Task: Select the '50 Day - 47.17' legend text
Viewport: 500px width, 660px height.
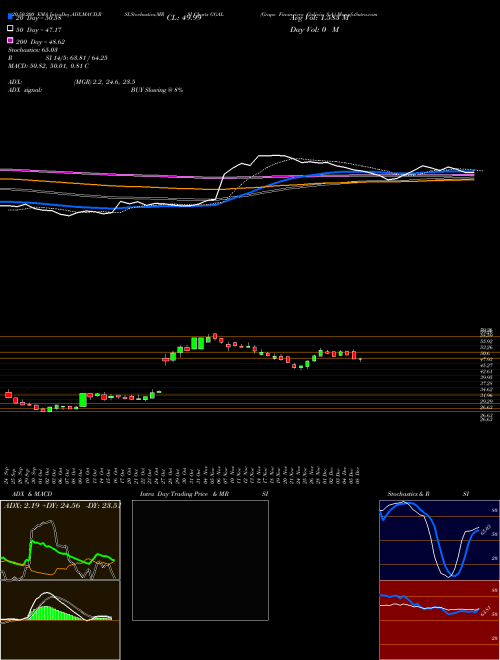Action: [38, 30]
